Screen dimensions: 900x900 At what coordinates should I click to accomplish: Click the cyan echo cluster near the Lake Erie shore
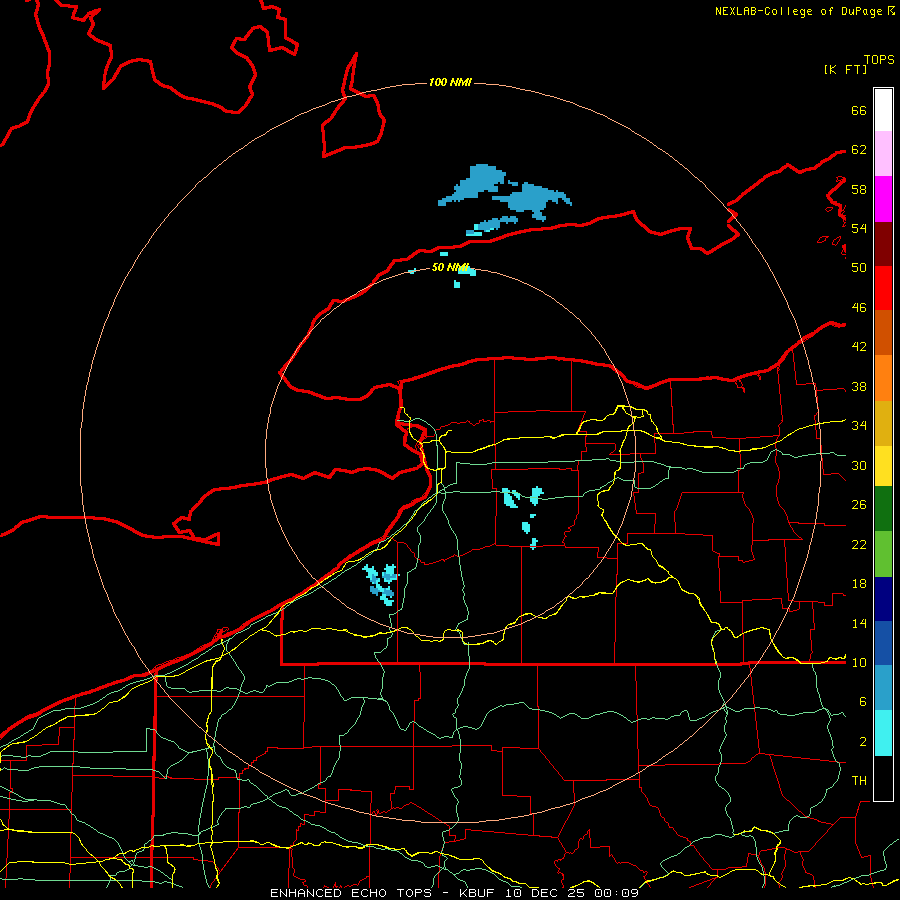point(381,584)
